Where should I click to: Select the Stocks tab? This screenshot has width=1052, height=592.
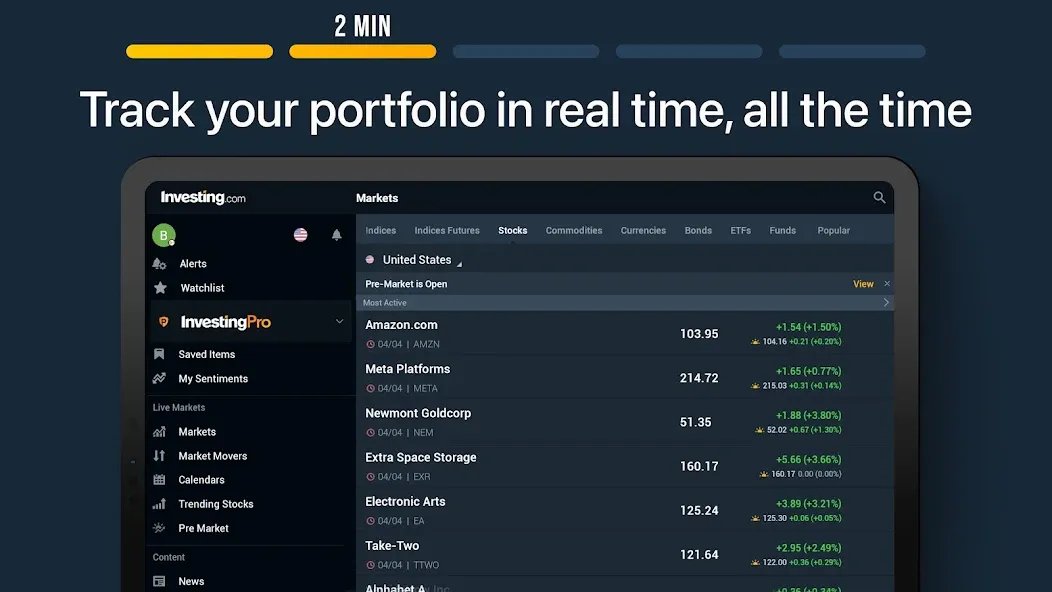pyautogui.click(x=513, y=230)
